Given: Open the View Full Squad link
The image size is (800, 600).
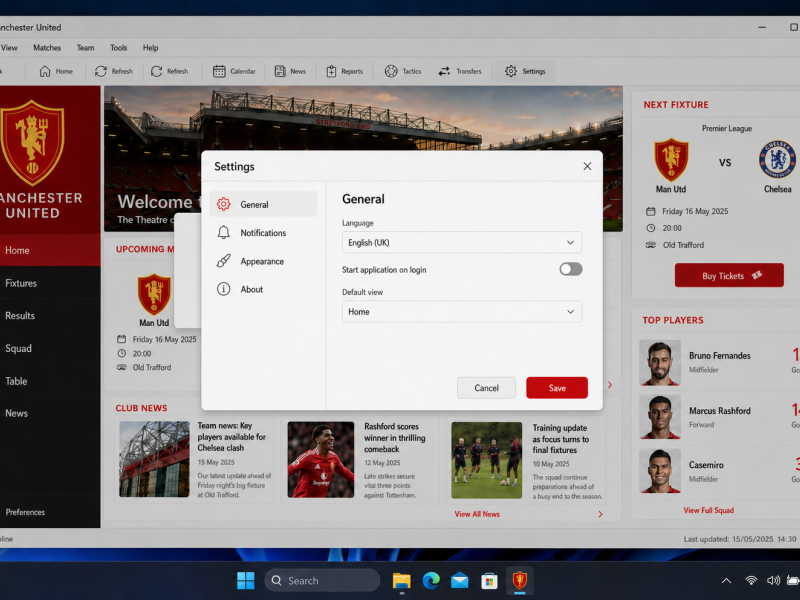Looking at the screenshot, I should pos(708,510).
